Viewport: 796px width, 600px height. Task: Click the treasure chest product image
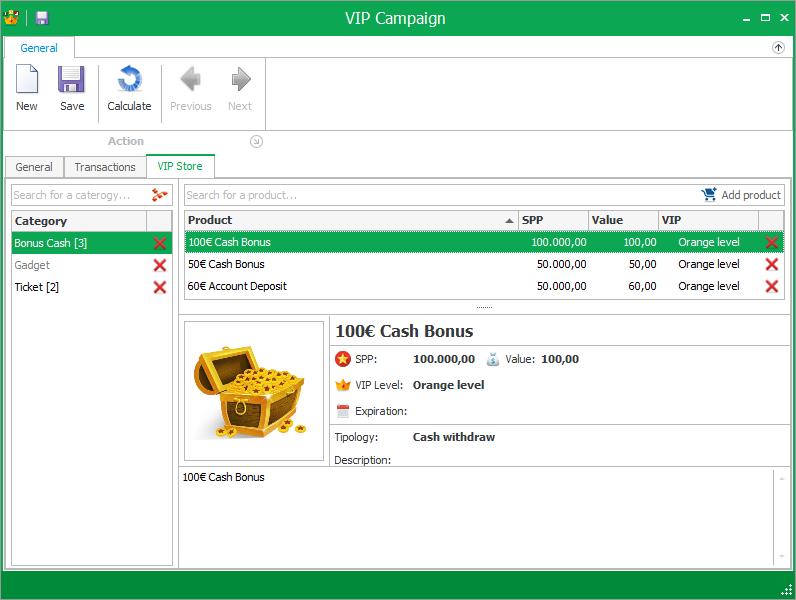(x=254, y=391)
